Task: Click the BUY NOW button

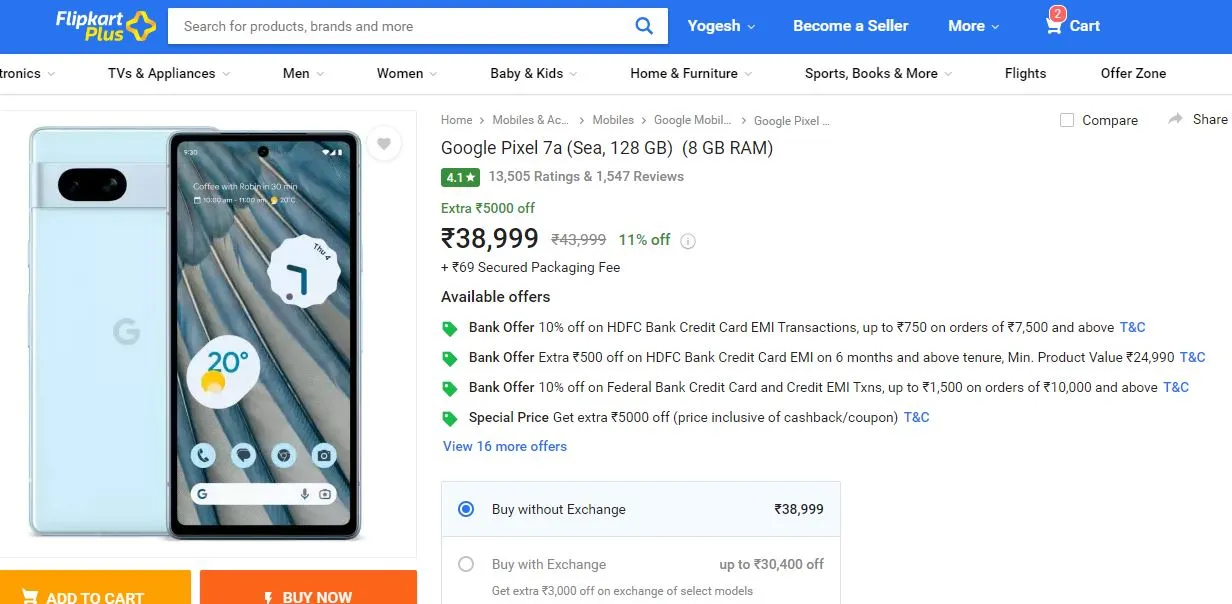Action: [308, 590]
